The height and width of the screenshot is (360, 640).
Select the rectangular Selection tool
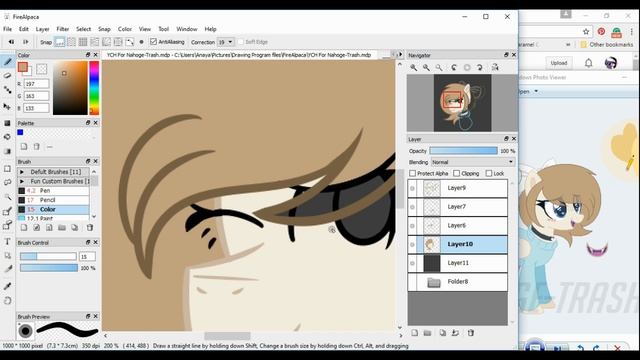click(7, 169)
